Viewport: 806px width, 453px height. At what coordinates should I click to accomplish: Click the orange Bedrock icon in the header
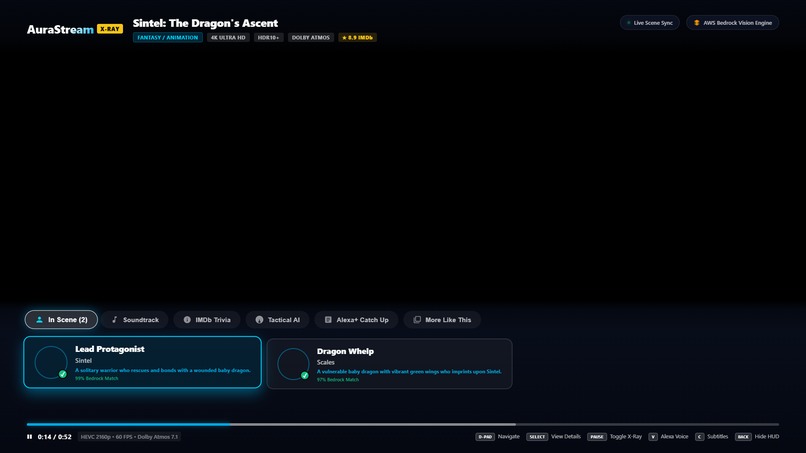[697, 23]
